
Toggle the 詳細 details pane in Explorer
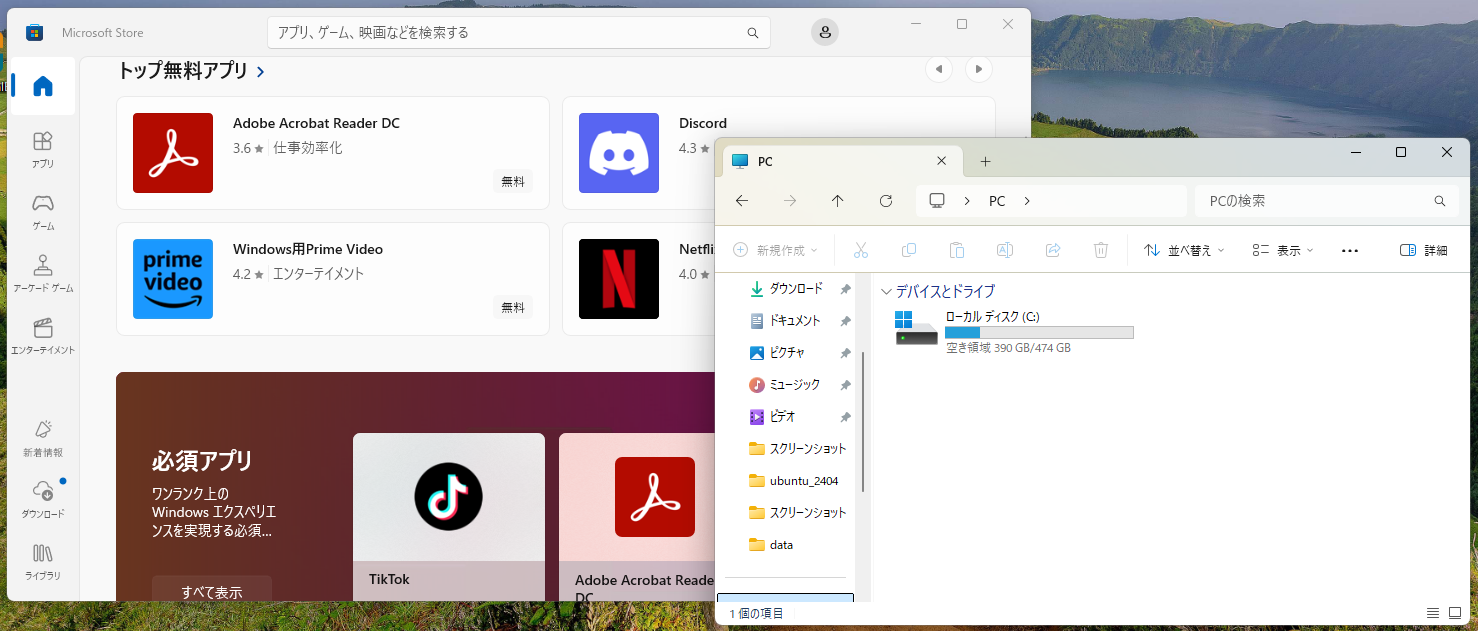1424,250
